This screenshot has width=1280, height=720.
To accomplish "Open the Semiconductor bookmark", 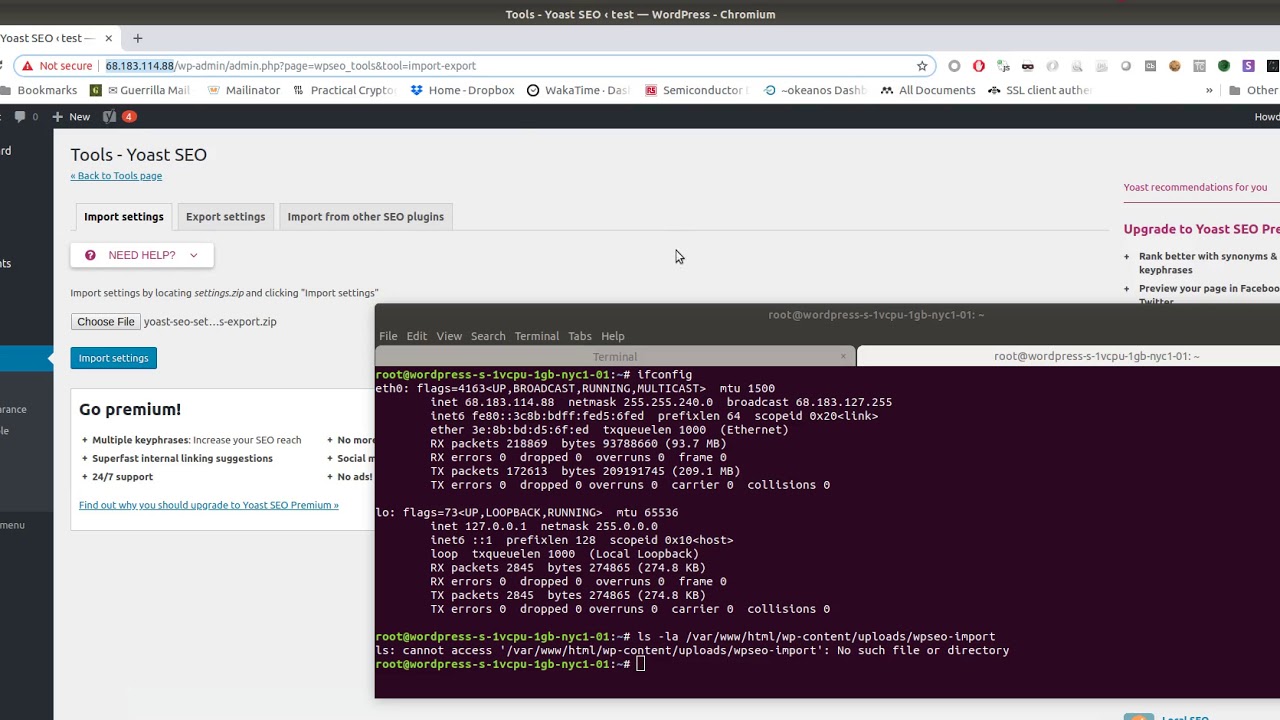I will click(x=696, y=90).
